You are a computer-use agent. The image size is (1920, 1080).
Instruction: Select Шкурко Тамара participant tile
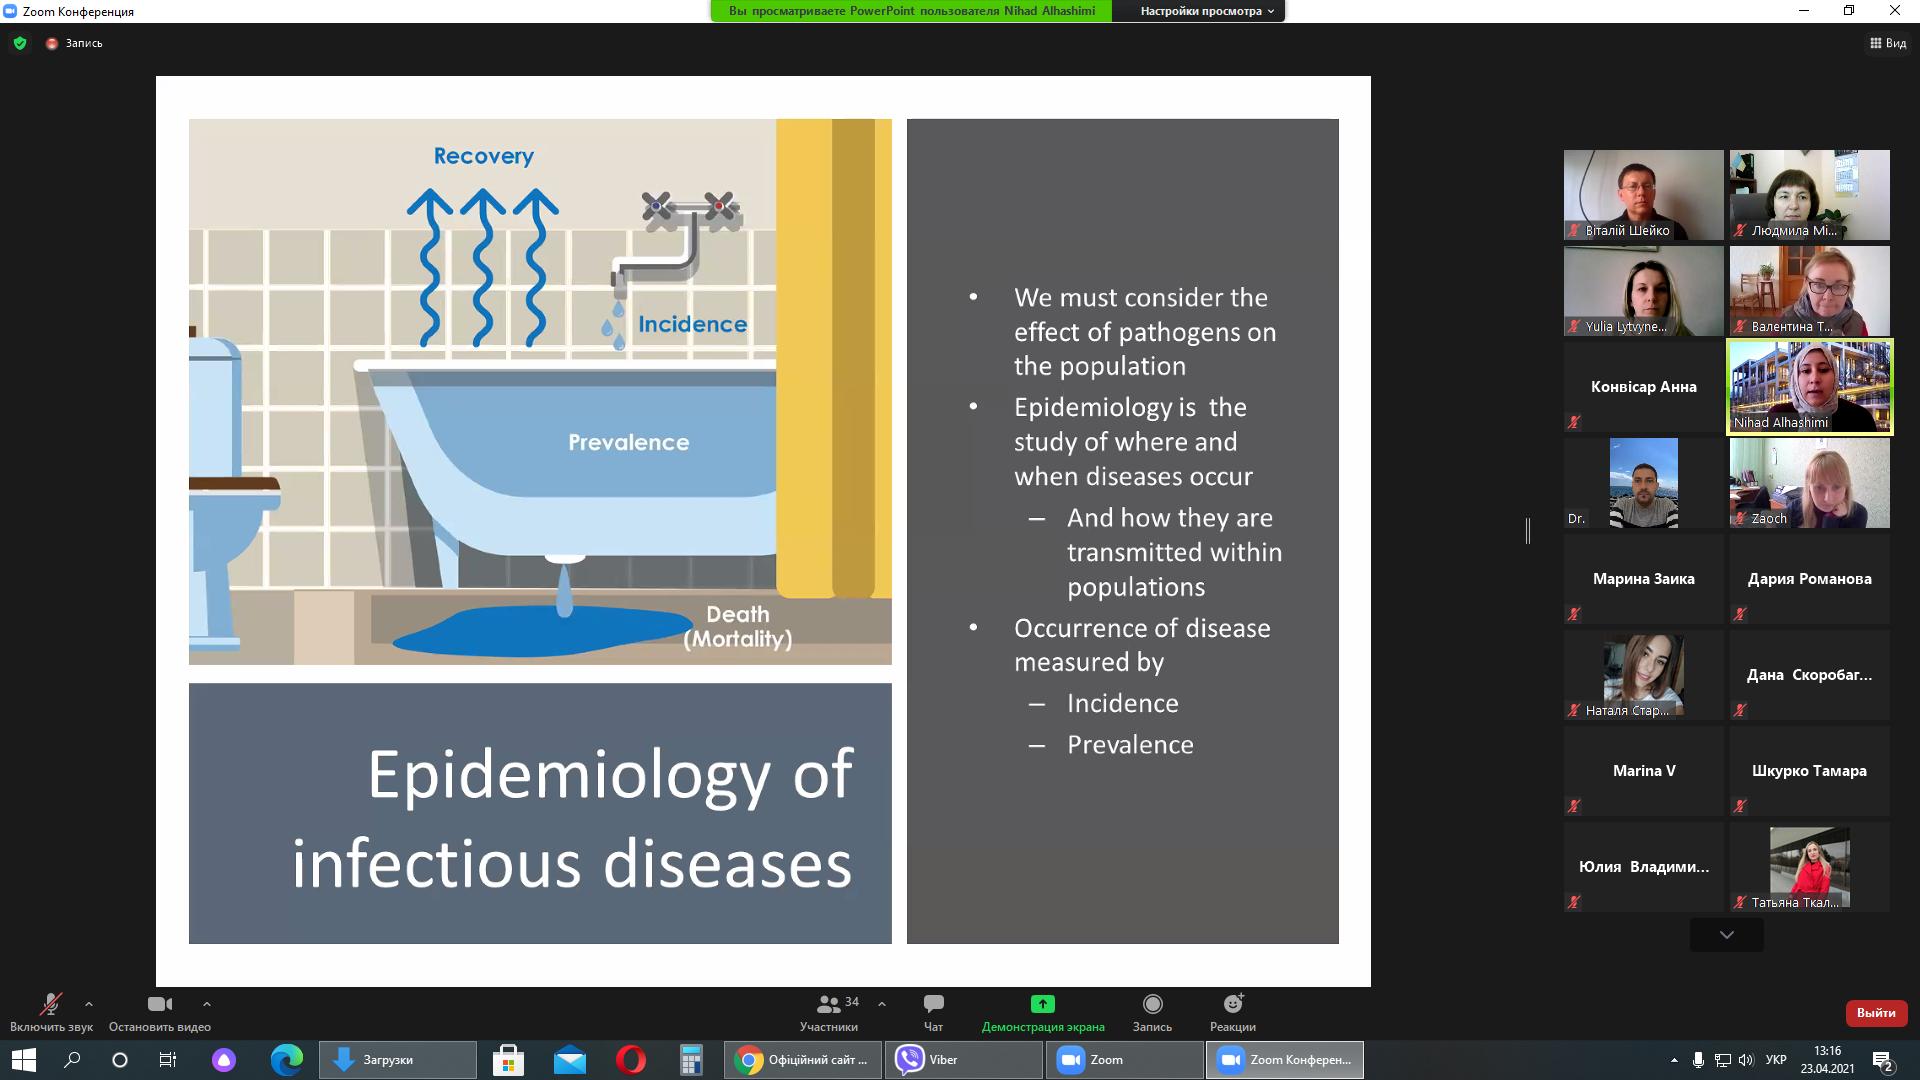1810,771
